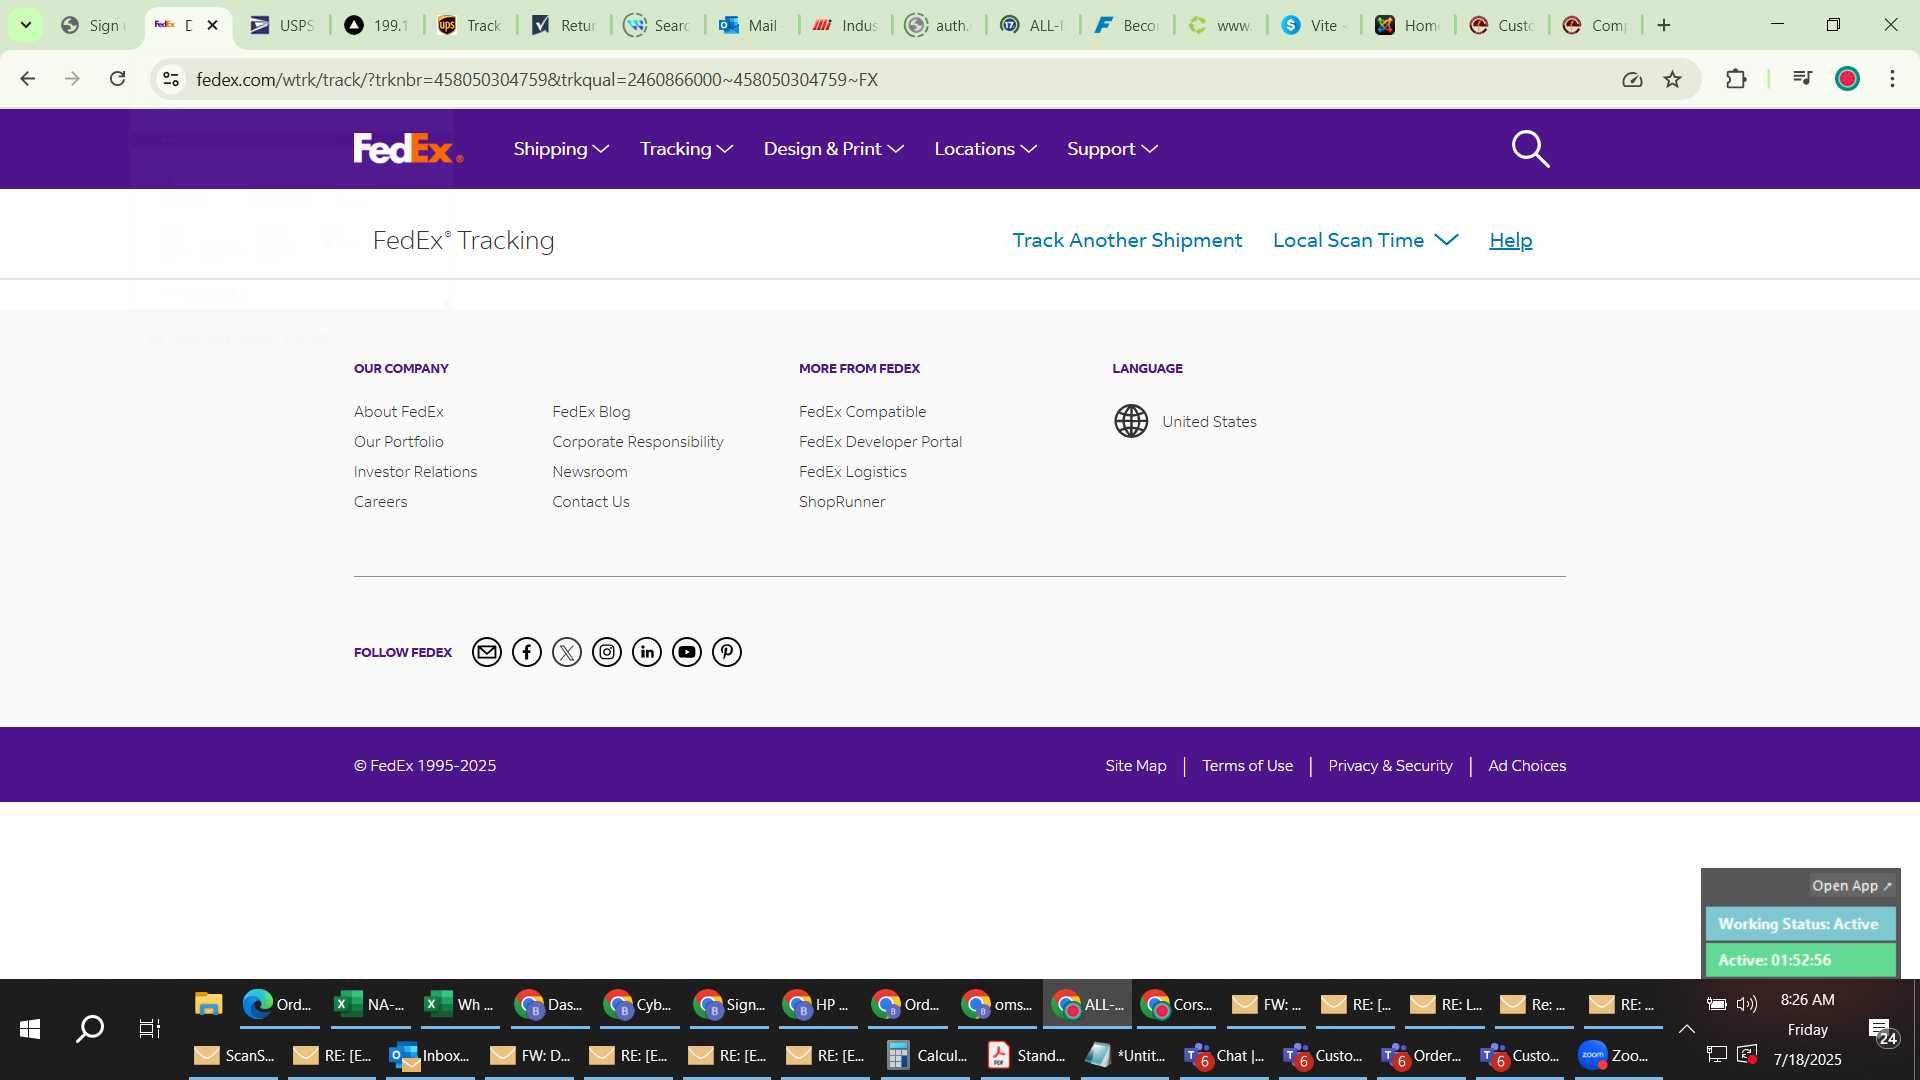Click the volume icon in system tray
1920x1080 pixels.
coord(1747,1003)
